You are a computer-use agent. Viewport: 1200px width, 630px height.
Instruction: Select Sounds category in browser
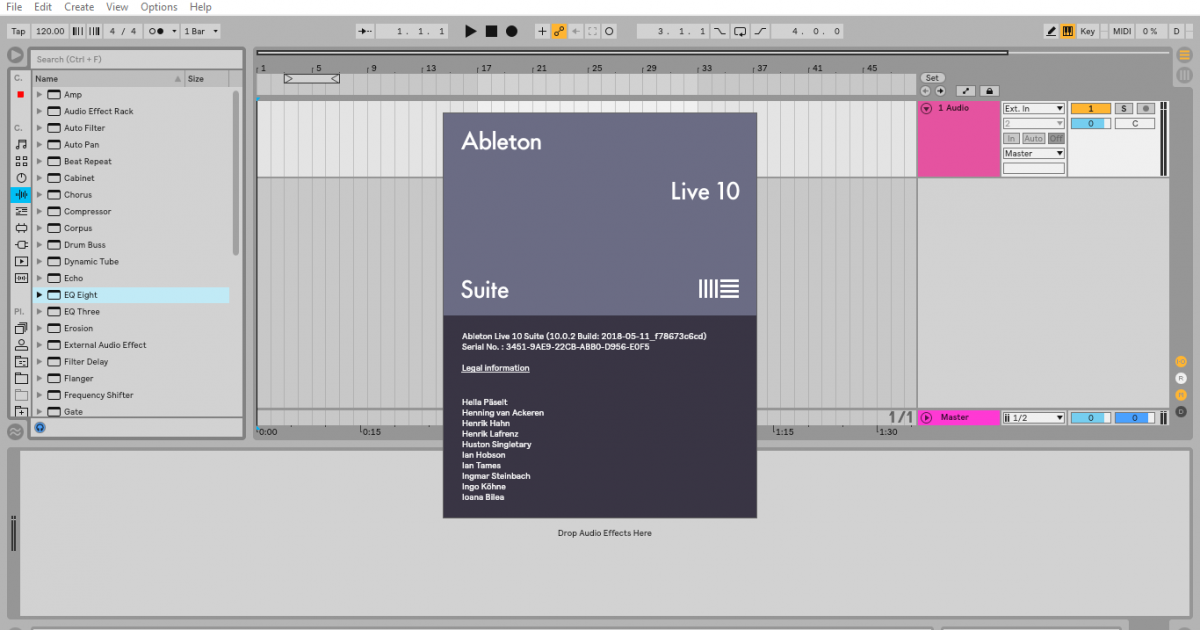click(21, 144)
